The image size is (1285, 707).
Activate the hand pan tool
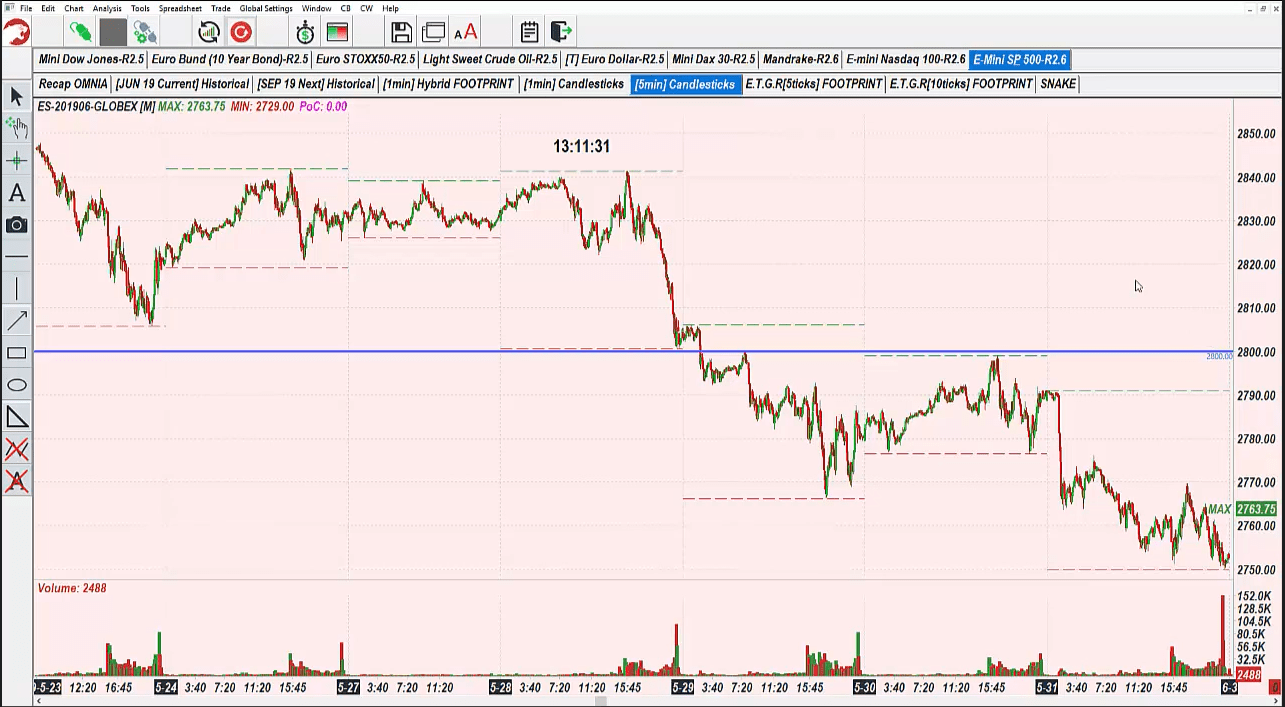16,127
